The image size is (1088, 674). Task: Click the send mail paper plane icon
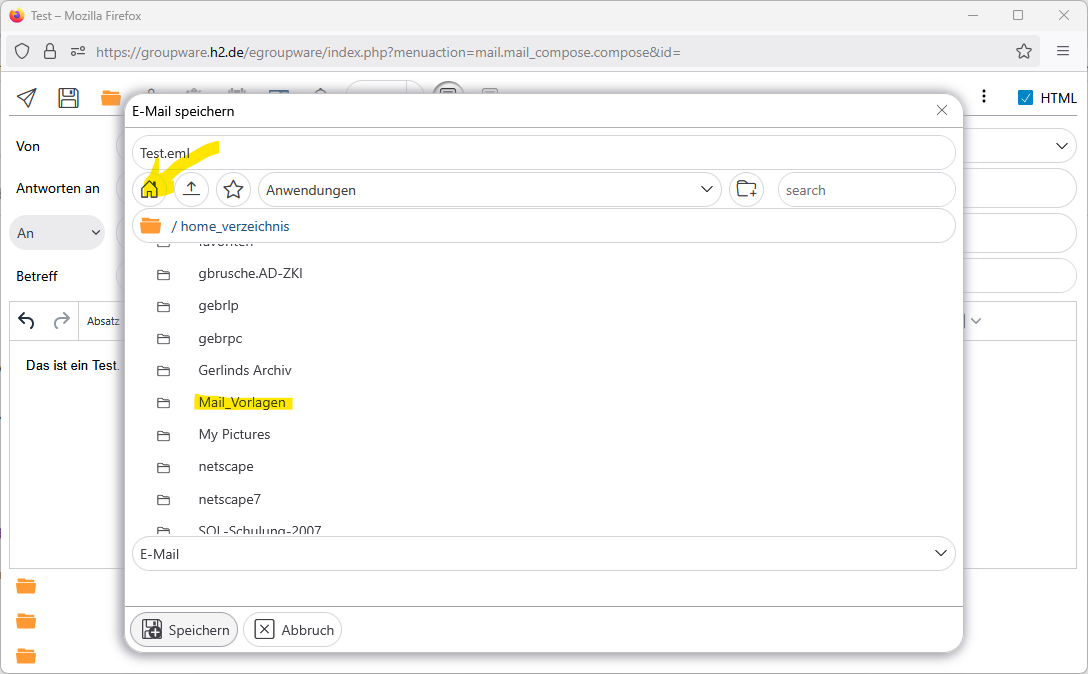(x=27, y=97)
